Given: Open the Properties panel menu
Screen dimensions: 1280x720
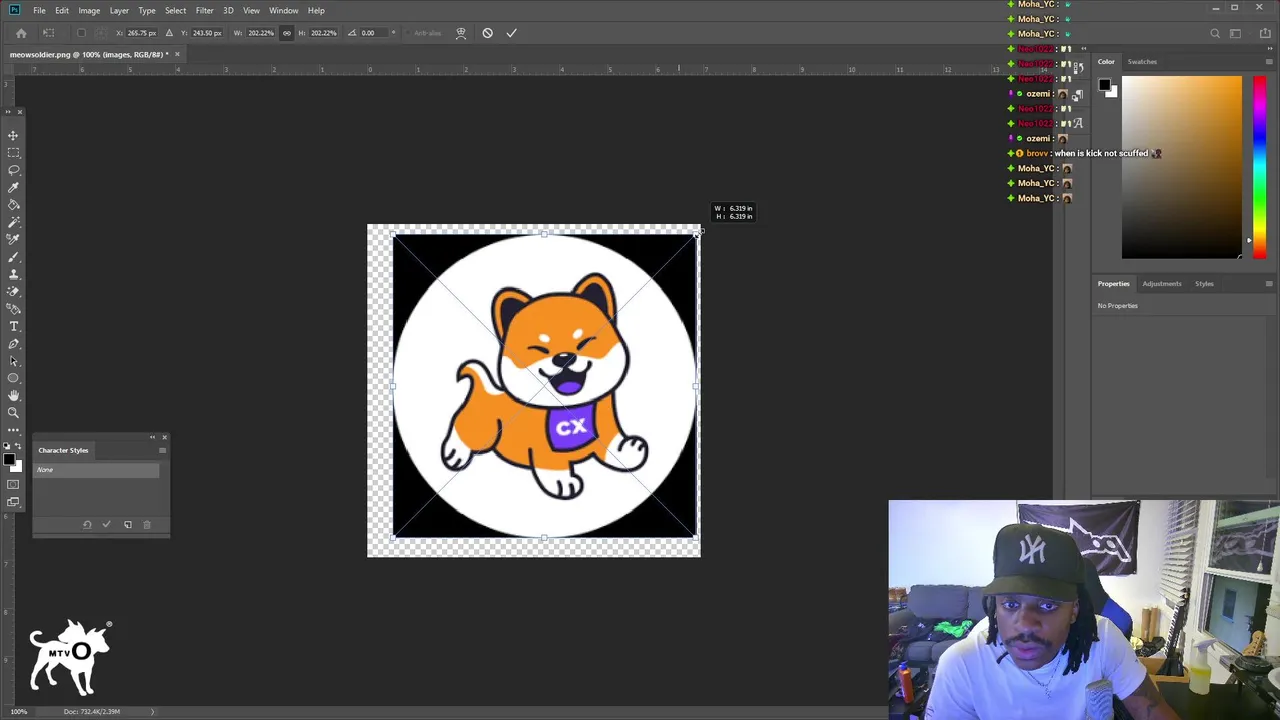Looking at the screenshot, I should pyautogui.click(x=1269, y=284).
